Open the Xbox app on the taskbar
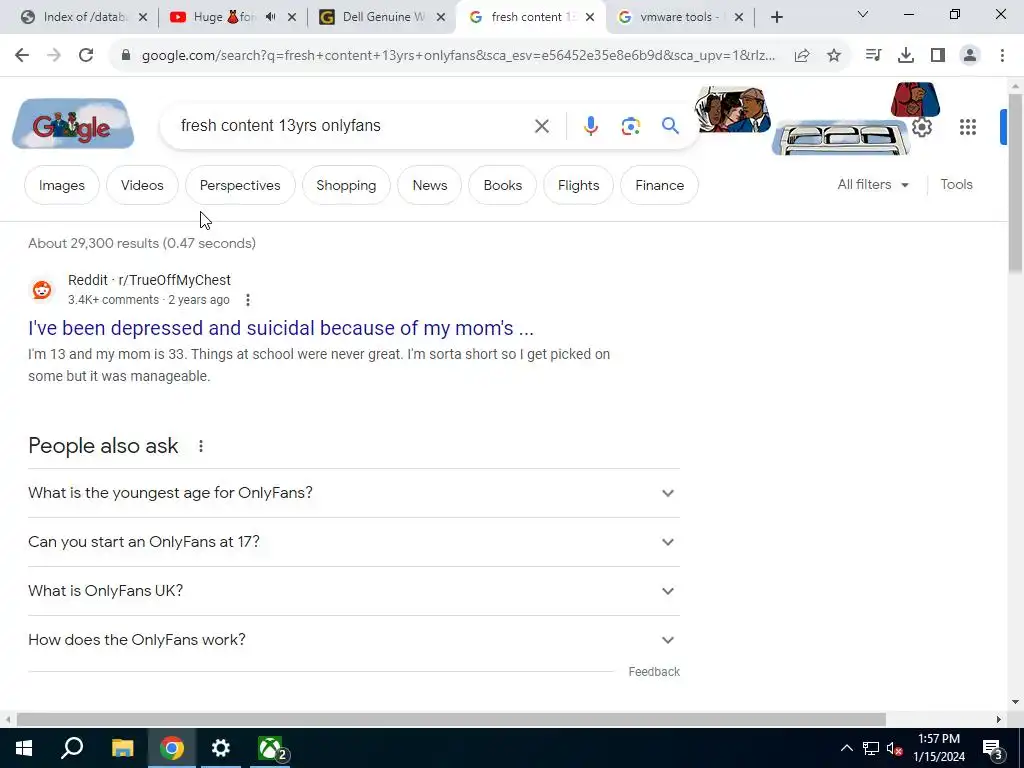Screen dimensions: 1024x768 270,748
